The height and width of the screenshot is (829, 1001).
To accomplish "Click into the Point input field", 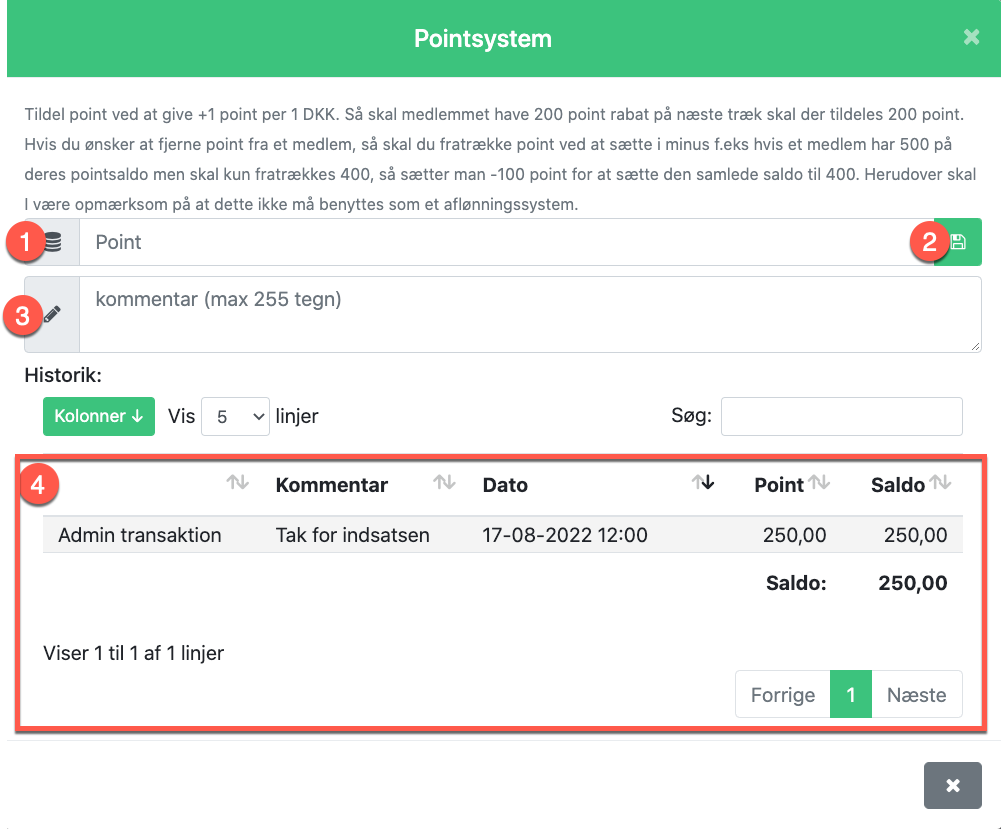I will click(506, 242).
